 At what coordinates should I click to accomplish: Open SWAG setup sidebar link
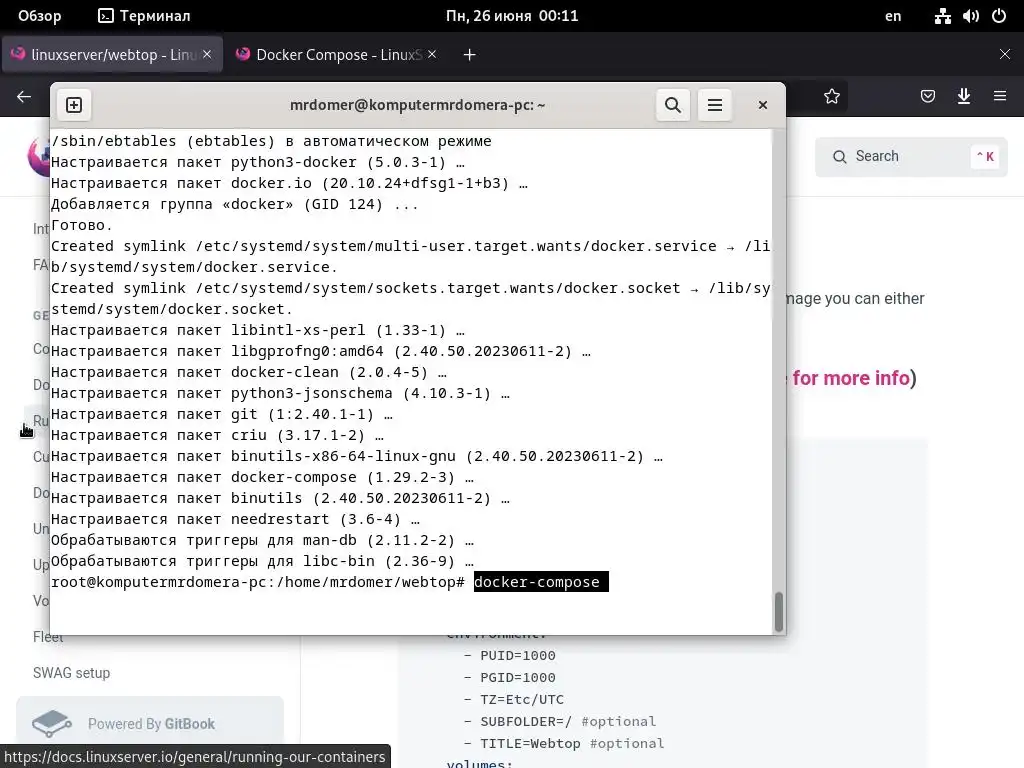(71, 673)
